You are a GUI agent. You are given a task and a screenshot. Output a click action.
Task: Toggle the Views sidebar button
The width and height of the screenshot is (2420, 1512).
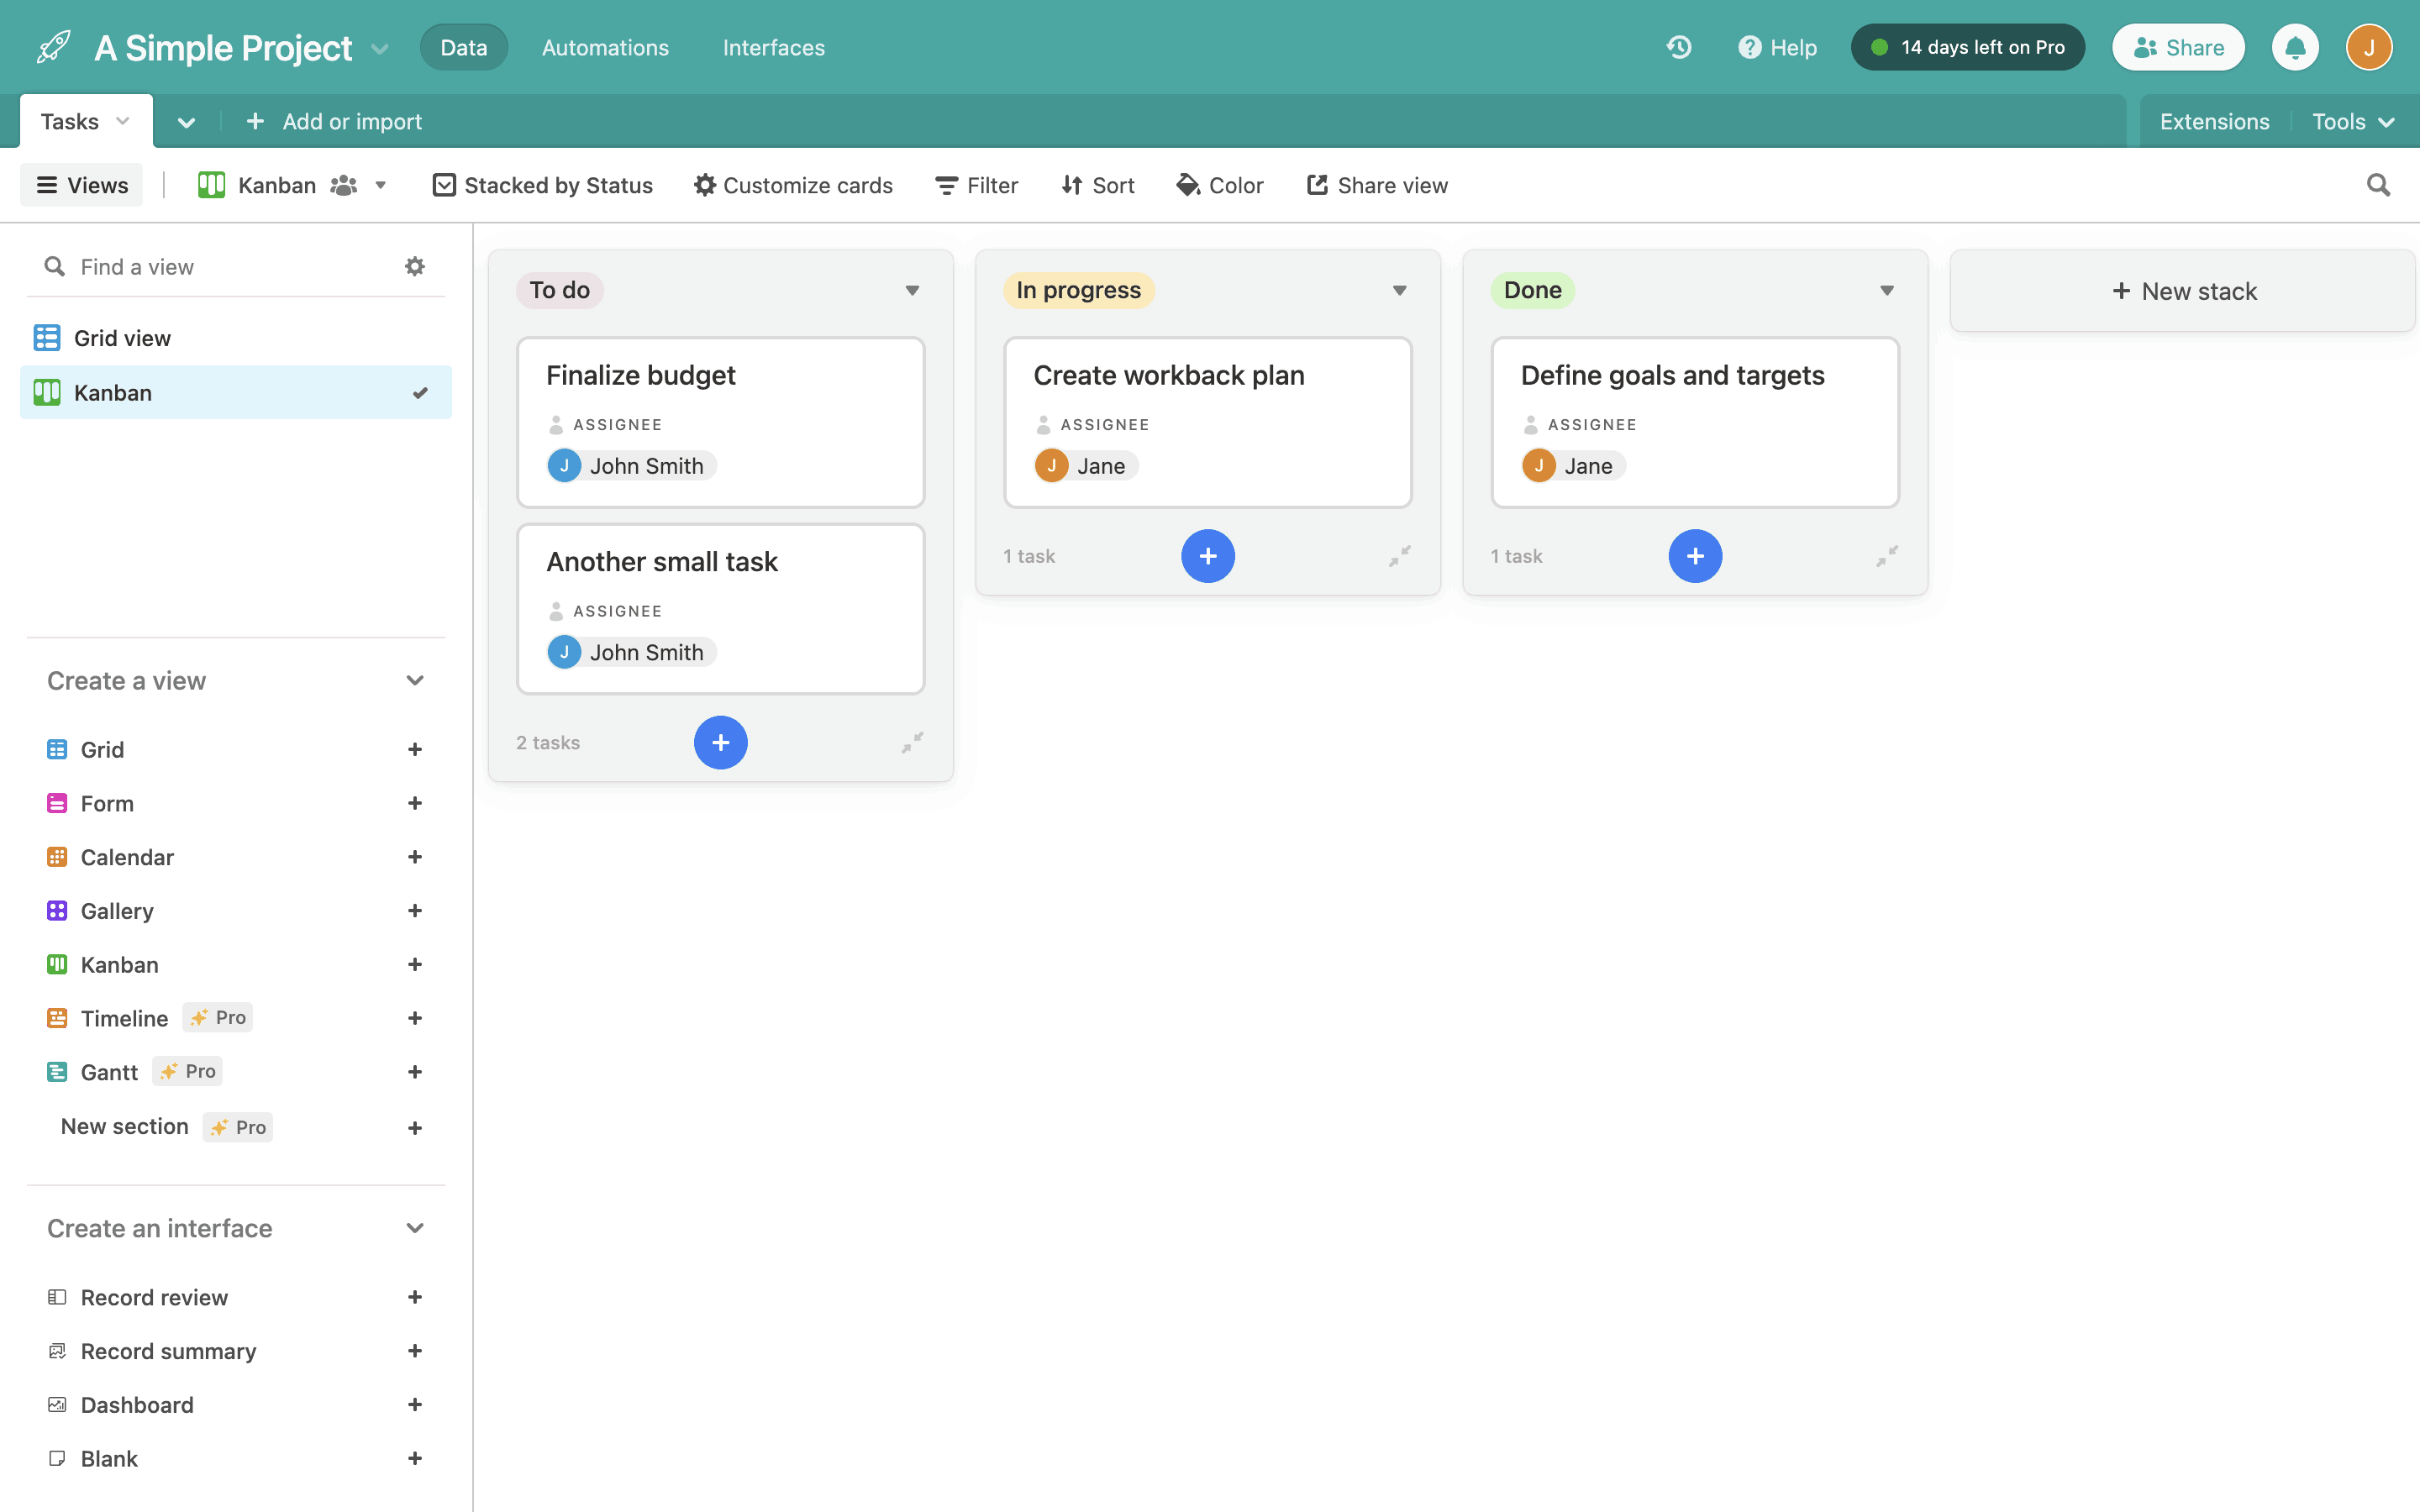tap(82, 185)
